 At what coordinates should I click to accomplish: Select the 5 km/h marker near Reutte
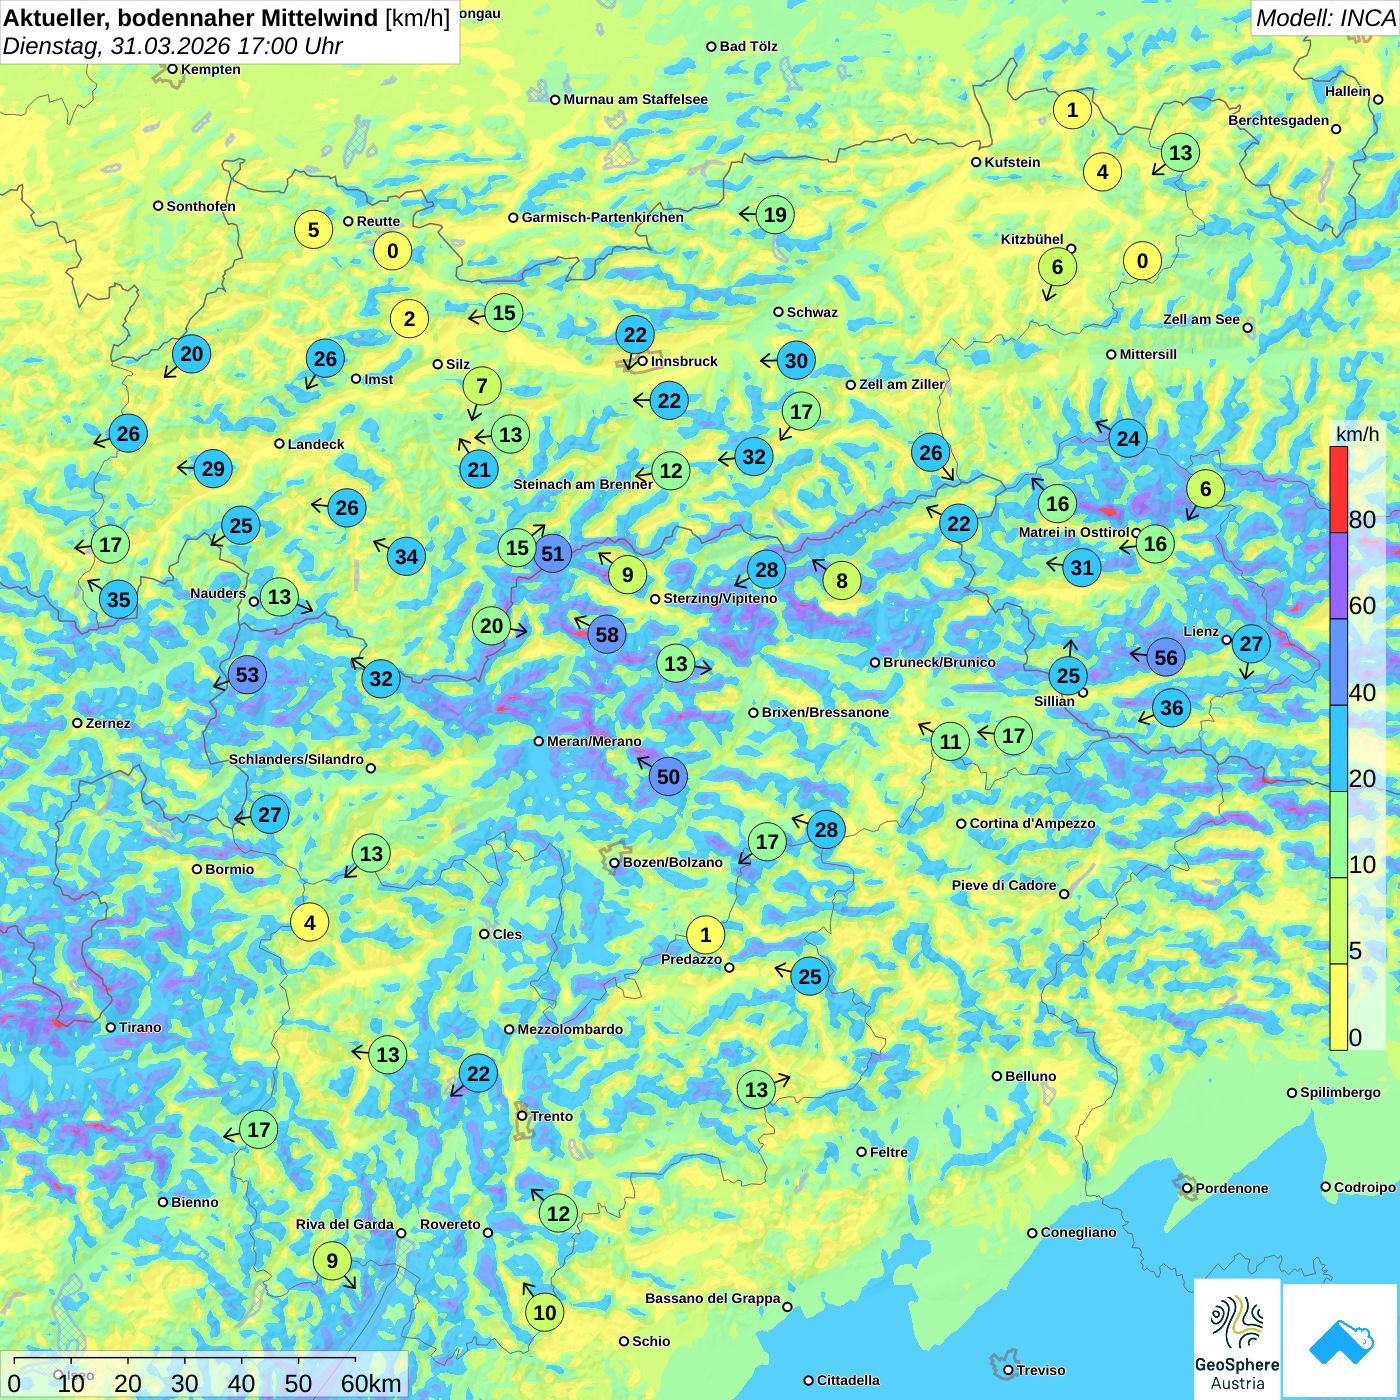tap(313, 230)
